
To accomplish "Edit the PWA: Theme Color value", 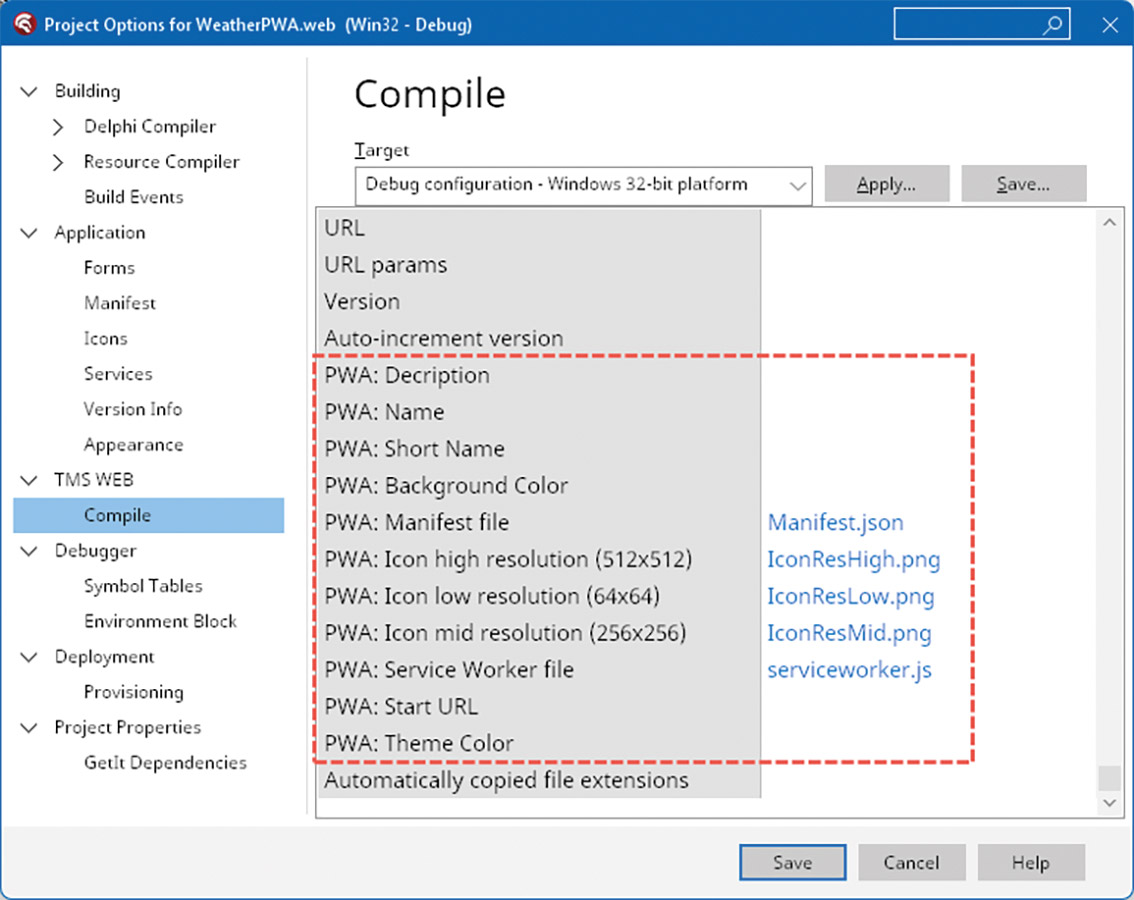I will point(925,743).
